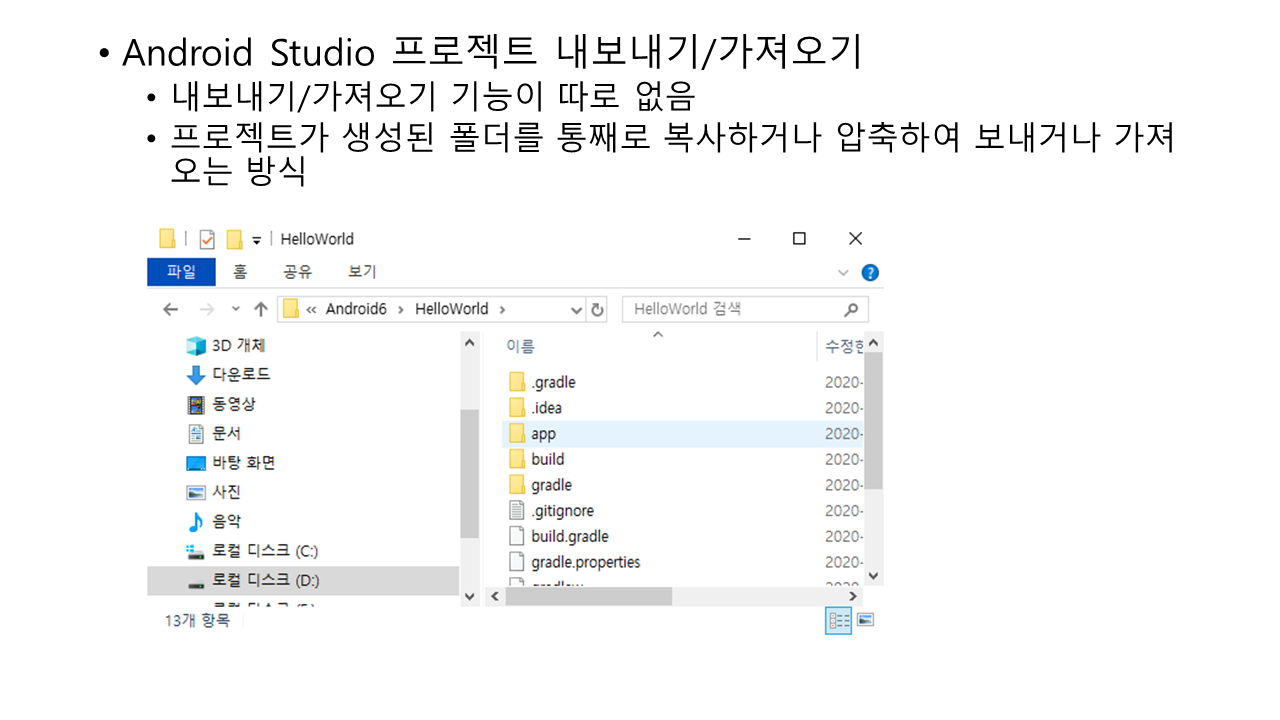Expand the ribbon with chevron
Viewport: 1280px width, 720px height.
coord(843,272)
